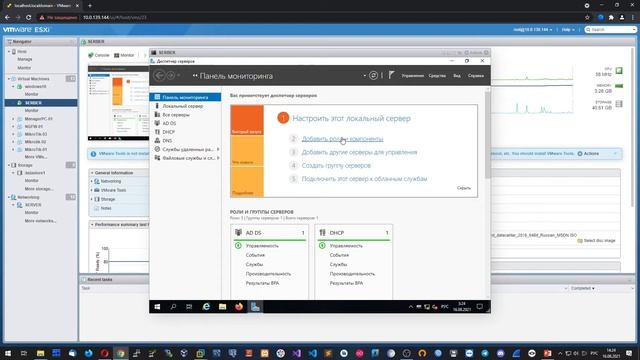Click Select disc image link

click(596, 241)
